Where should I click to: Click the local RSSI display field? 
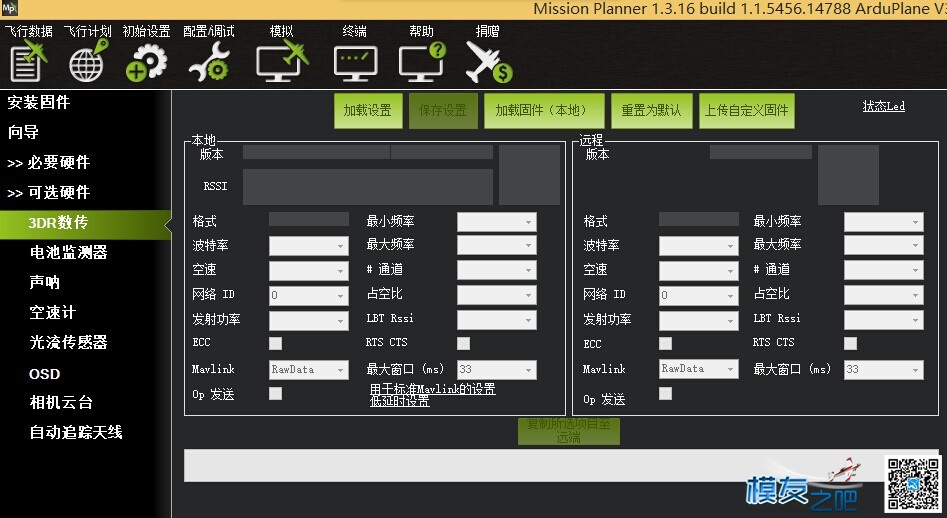[368, 187]
